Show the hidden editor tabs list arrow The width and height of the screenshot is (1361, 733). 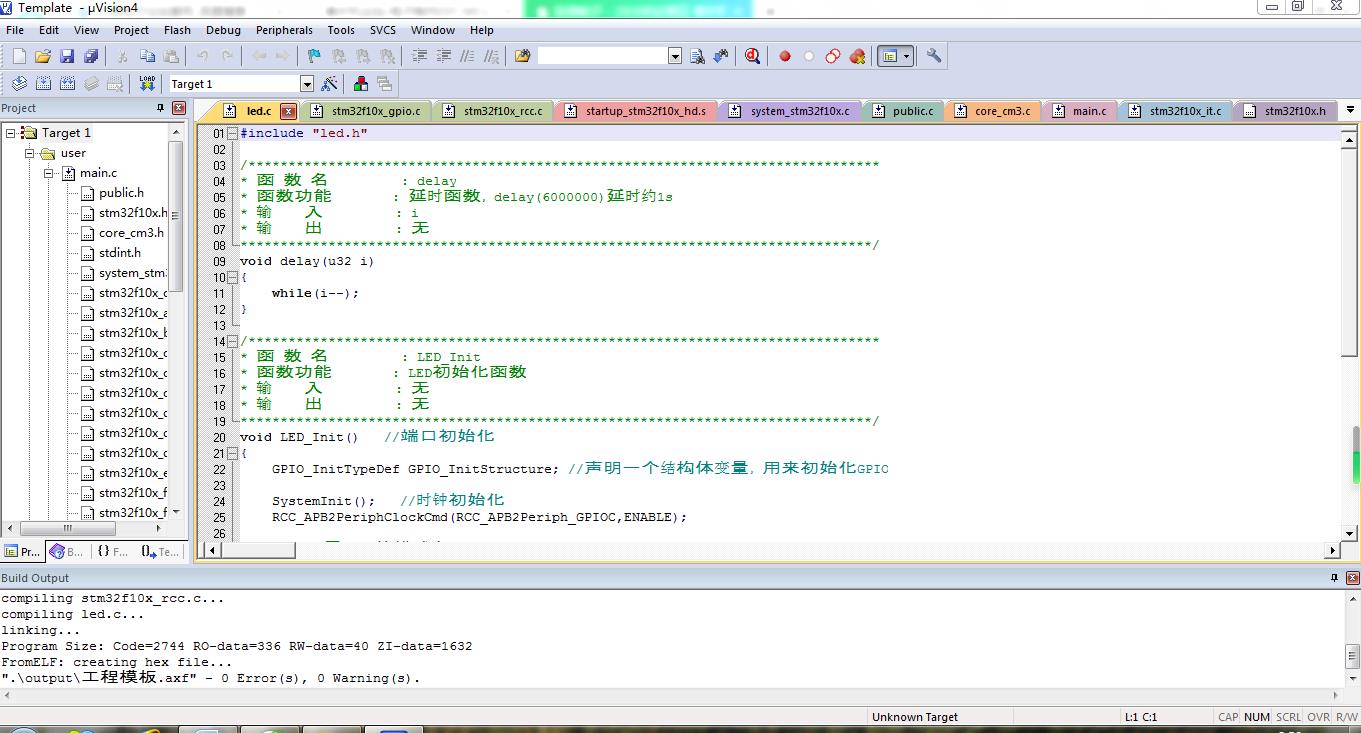[x=1350, y=110]
